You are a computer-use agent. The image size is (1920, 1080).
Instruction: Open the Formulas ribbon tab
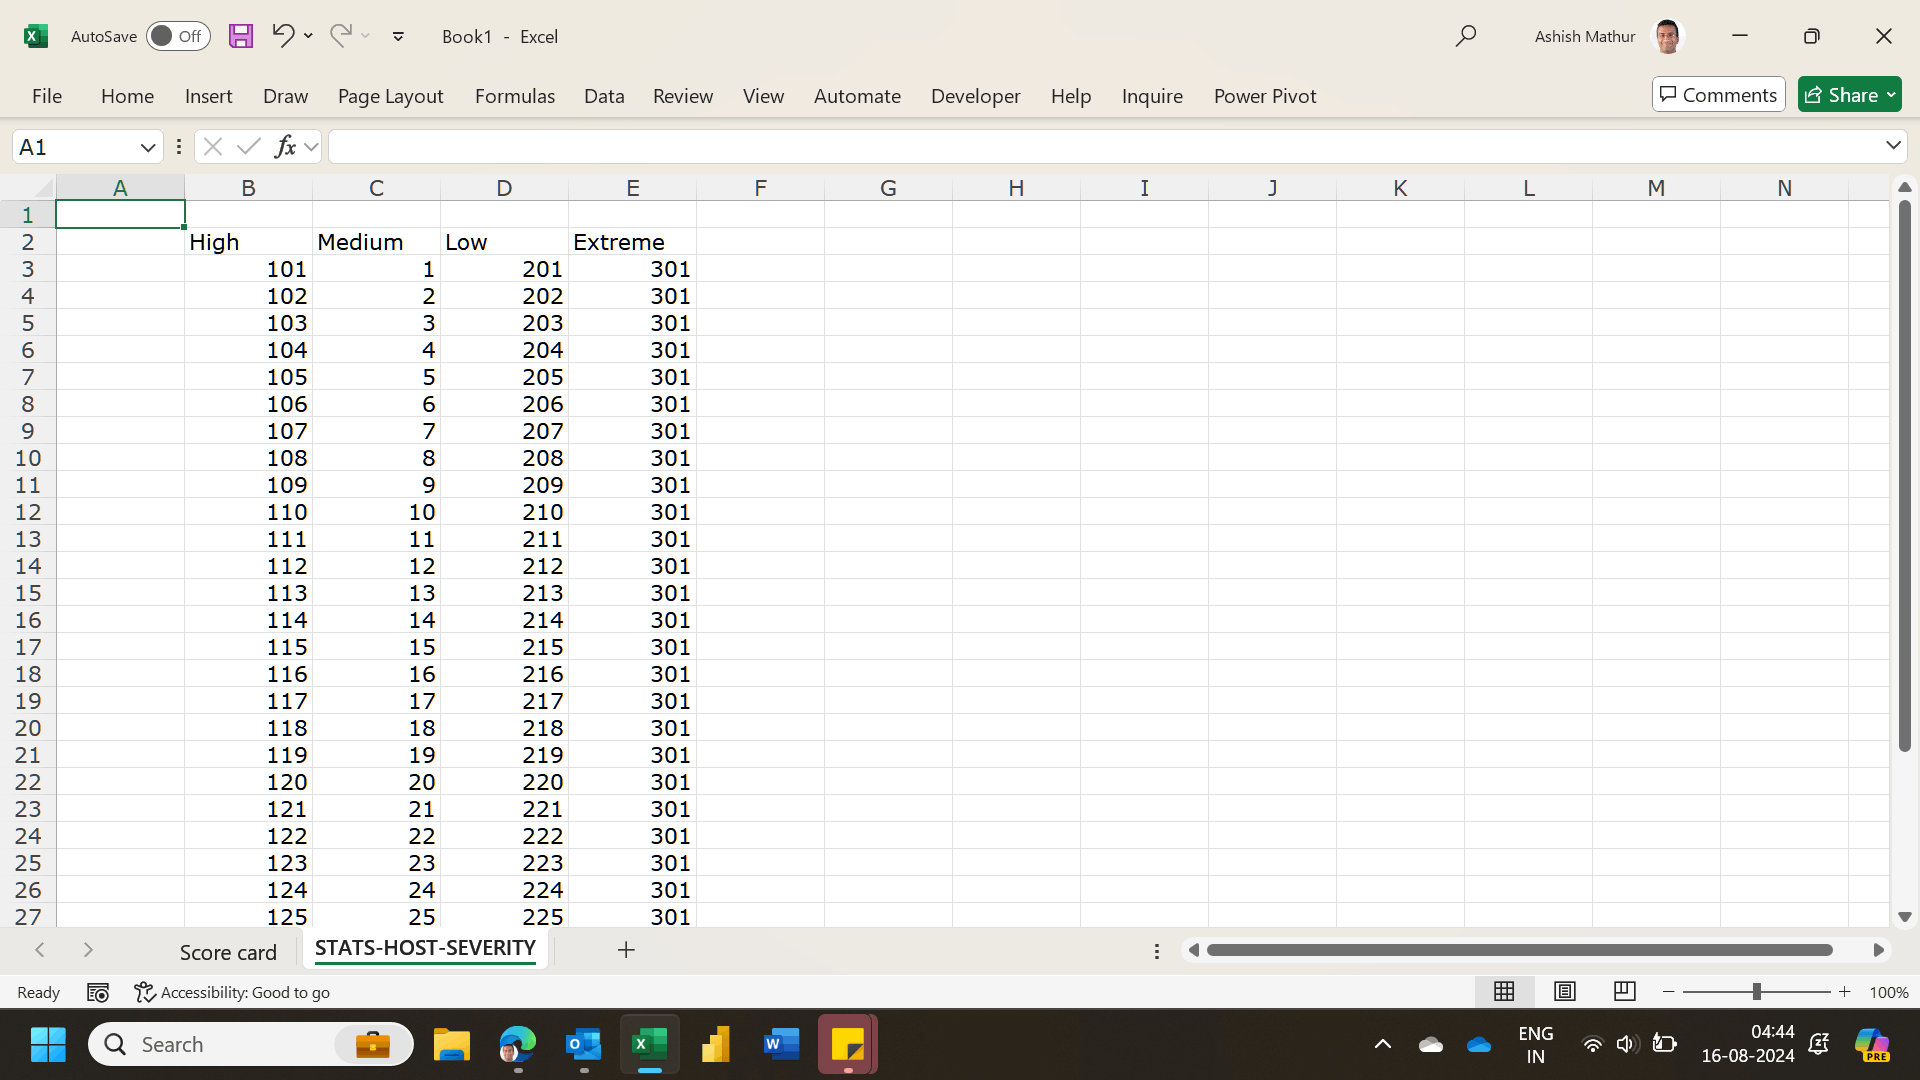click(514, 96)
